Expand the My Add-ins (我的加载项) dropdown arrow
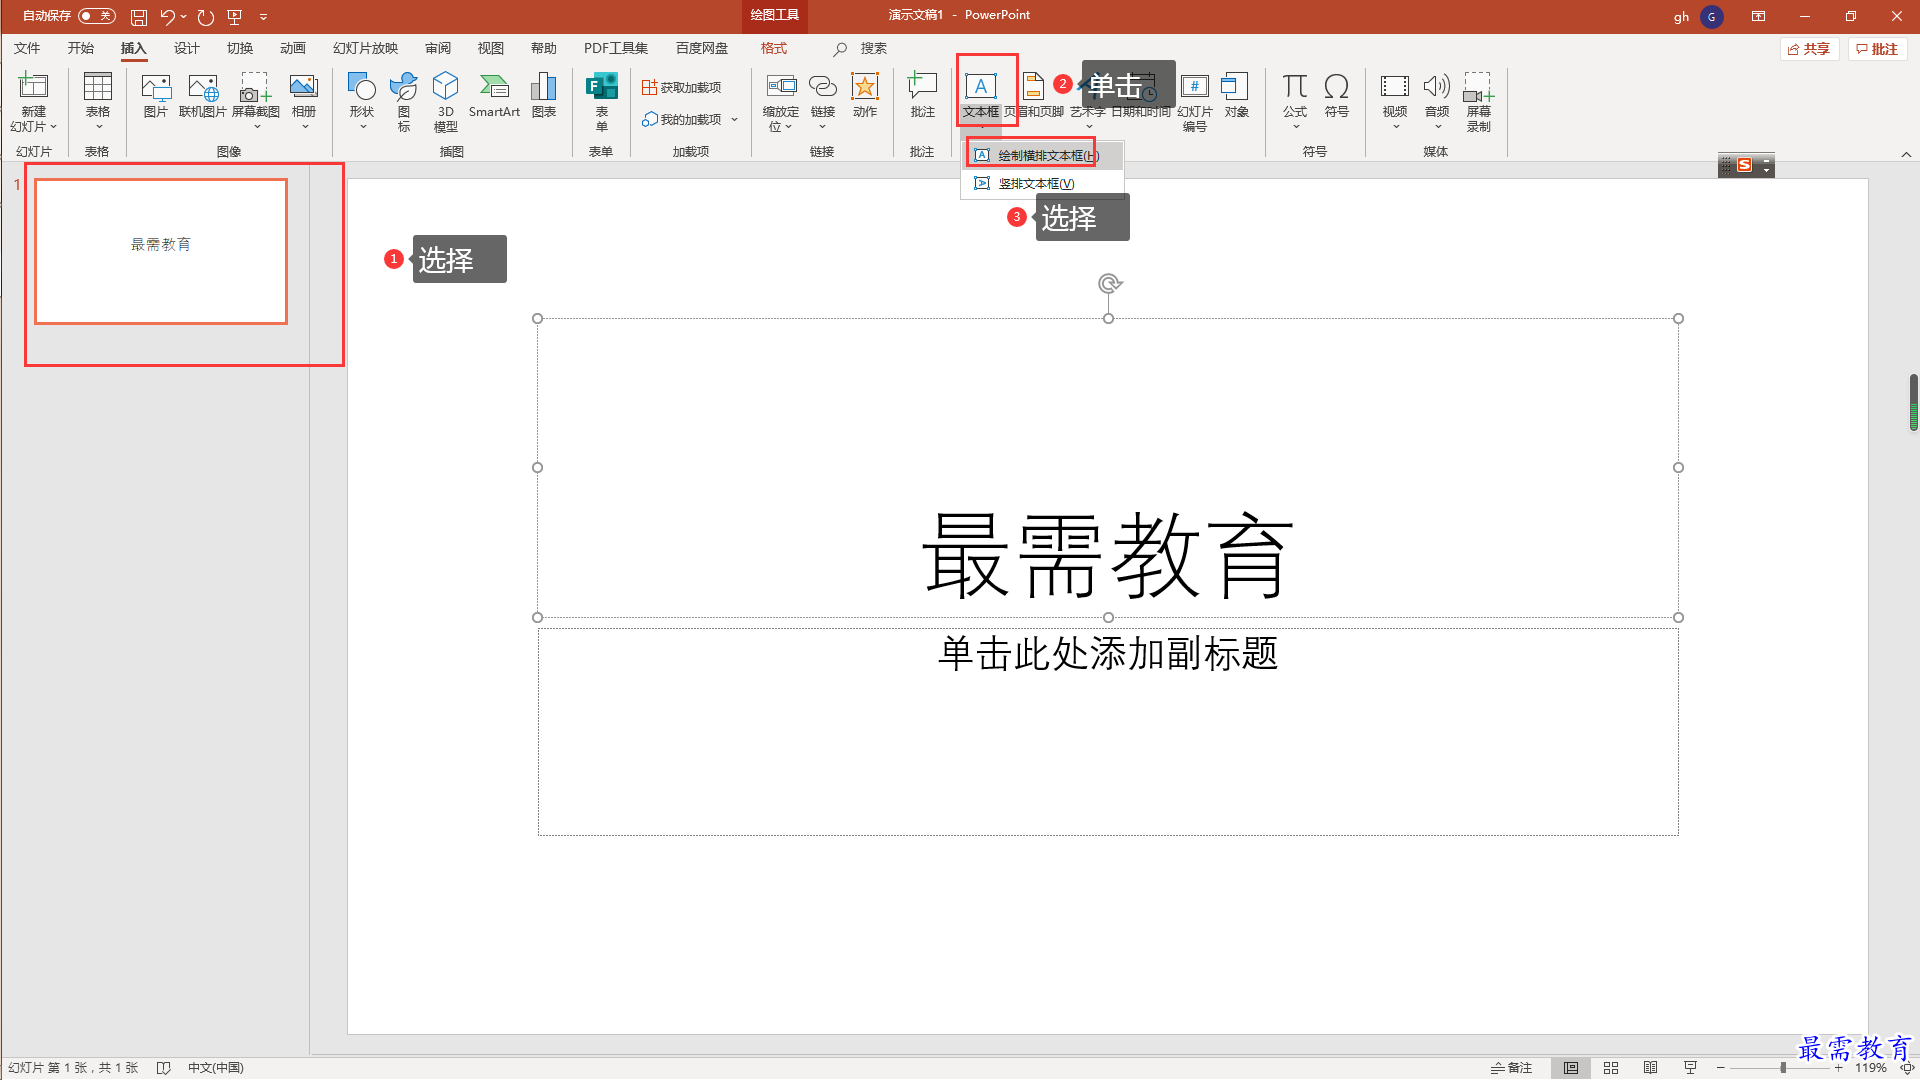 734,120
